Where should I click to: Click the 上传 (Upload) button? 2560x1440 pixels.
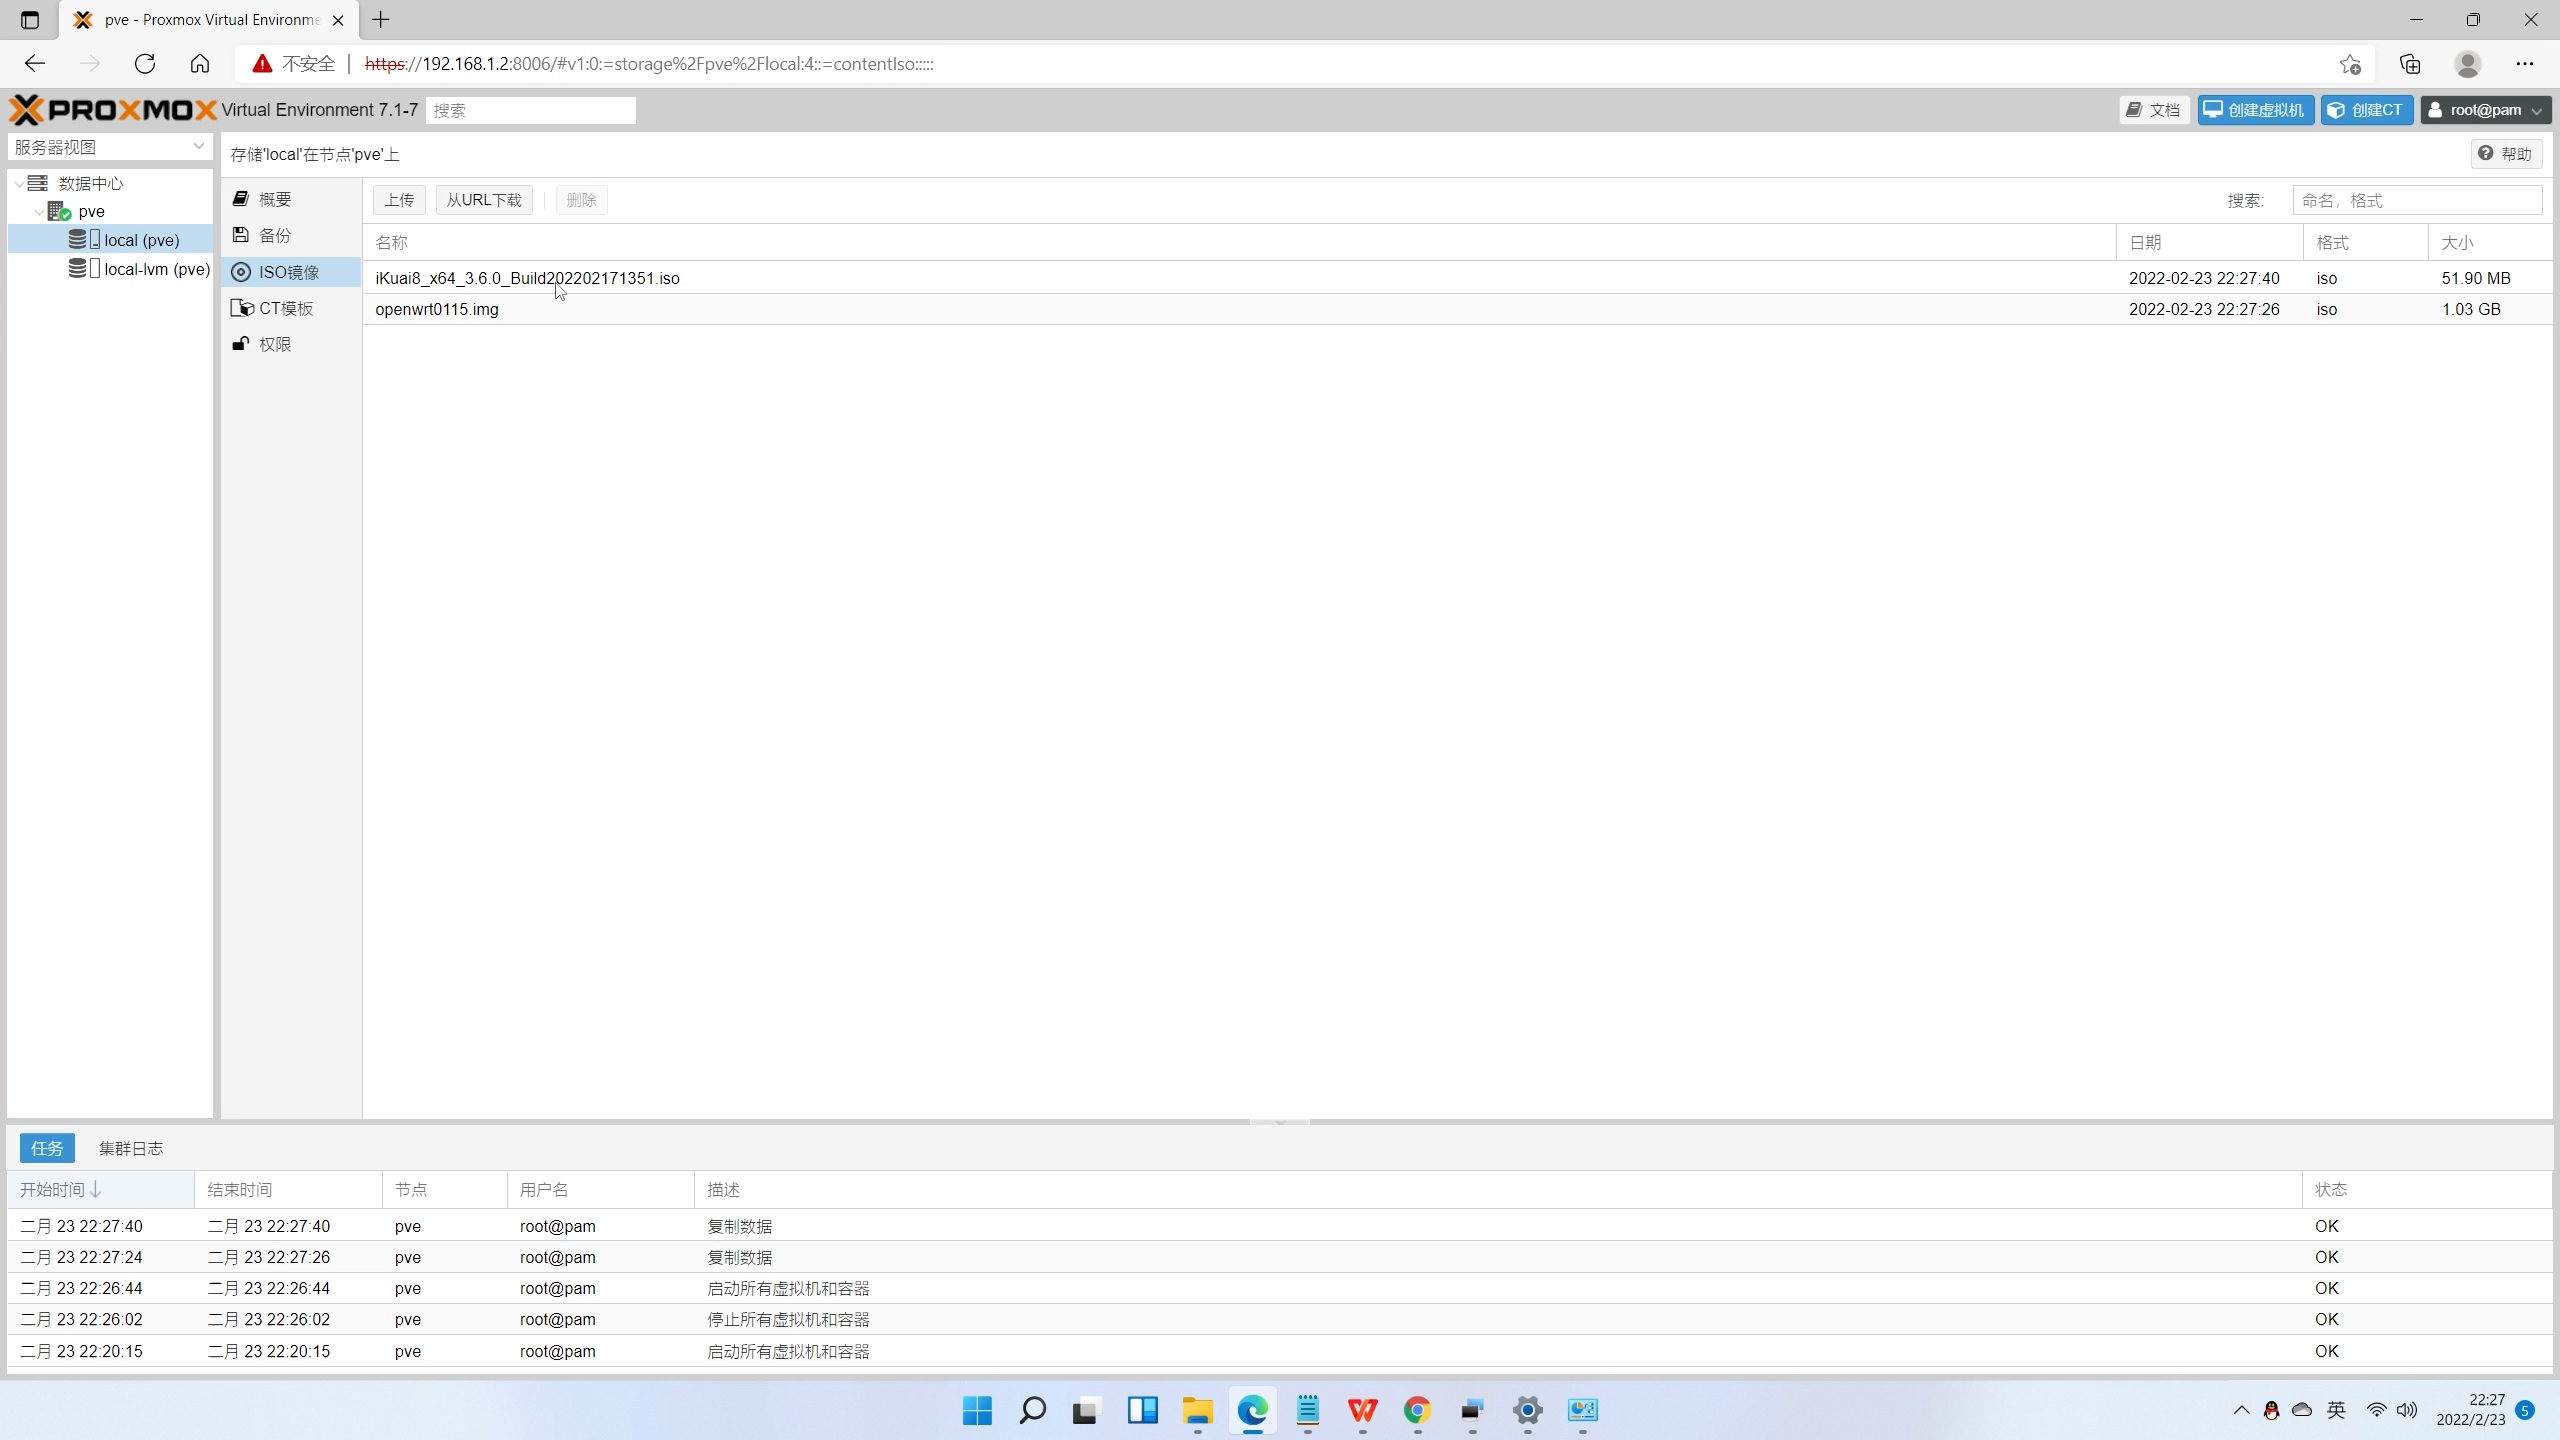(399, 200)
